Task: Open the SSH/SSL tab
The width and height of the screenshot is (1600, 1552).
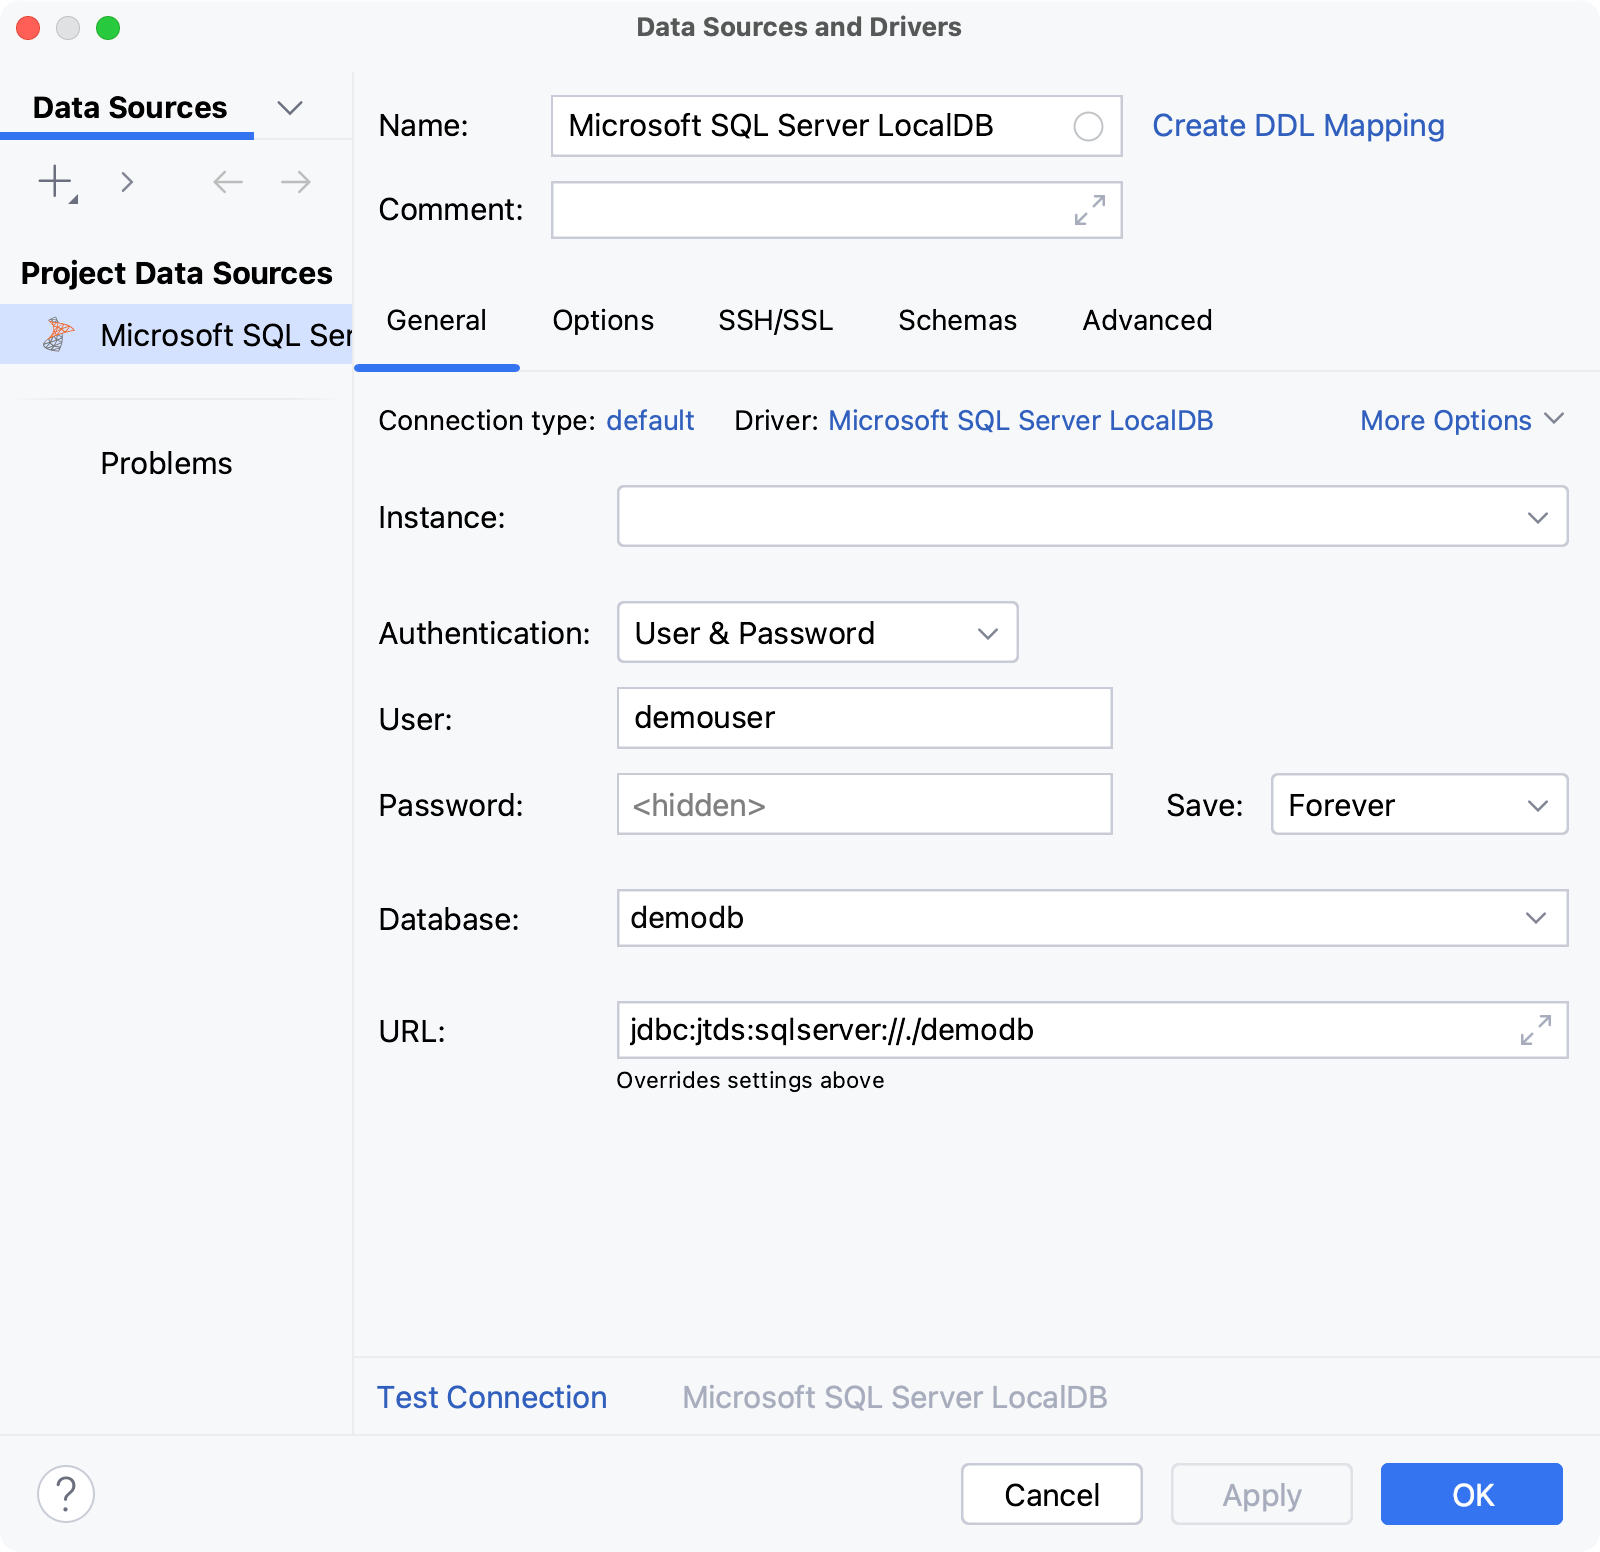Action: click(x=775, y=320)
